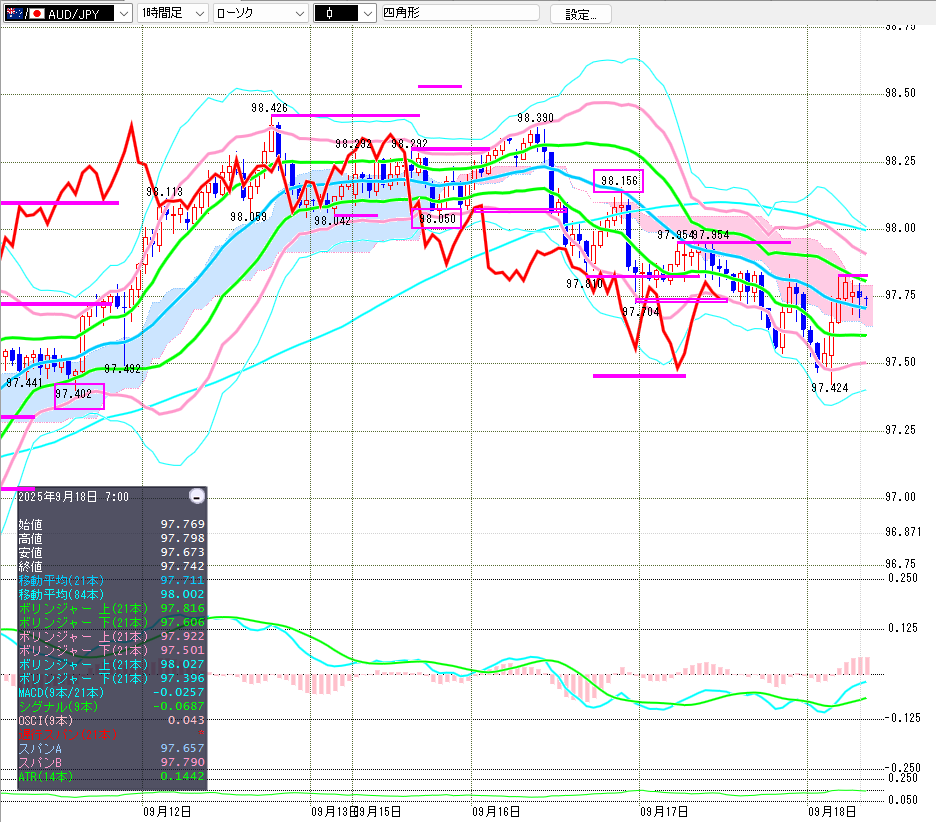The width and height of the screenshot is (936, 822).
Task: Select the MACD(9本/21本) row in data panel
Action: [110, 692]
